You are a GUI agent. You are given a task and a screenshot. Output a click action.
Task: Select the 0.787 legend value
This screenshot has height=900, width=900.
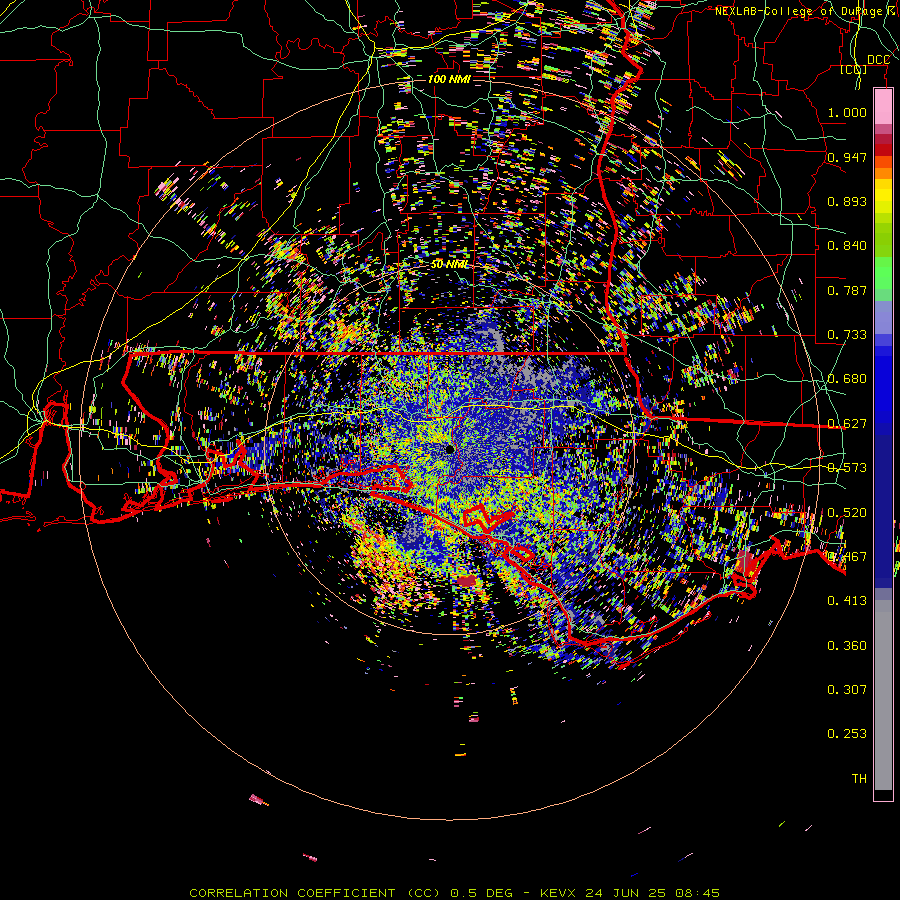[x=847, y=290]
